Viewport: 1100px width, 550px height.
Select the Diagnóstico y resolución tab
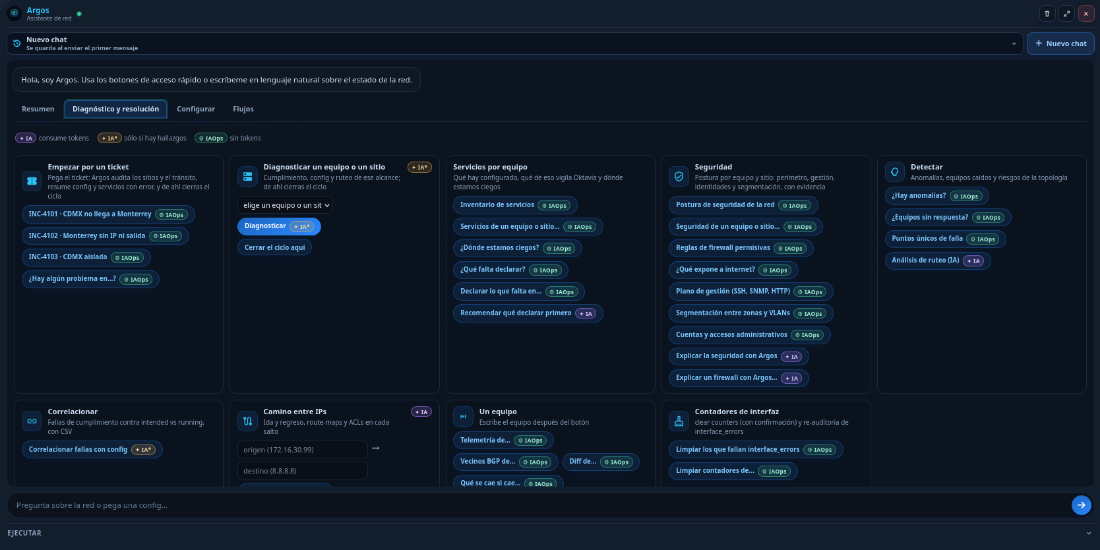tap(116, 109)
